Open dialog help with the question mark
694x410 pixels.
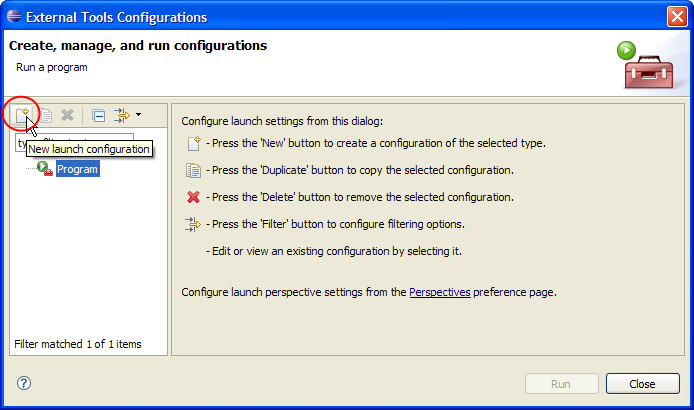pyautogui.click(x=24, y=383)
